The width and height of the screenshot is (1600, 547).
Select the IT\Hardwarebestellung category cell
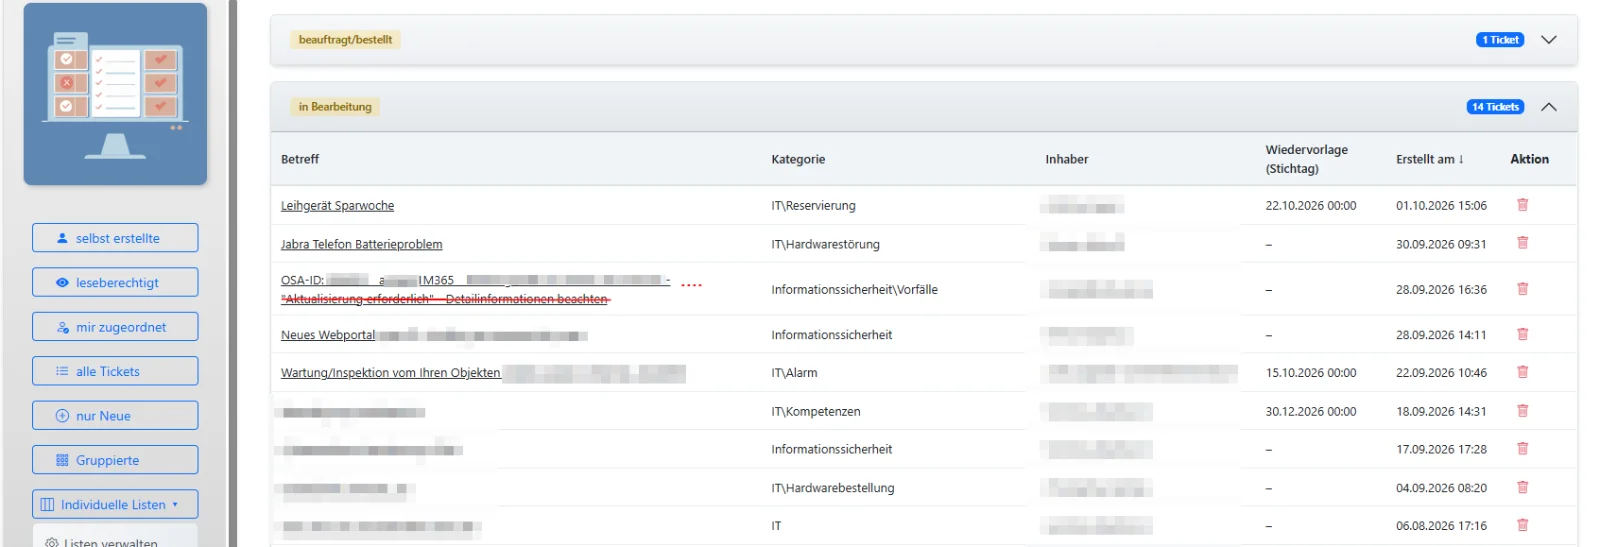tap(832, 488)
